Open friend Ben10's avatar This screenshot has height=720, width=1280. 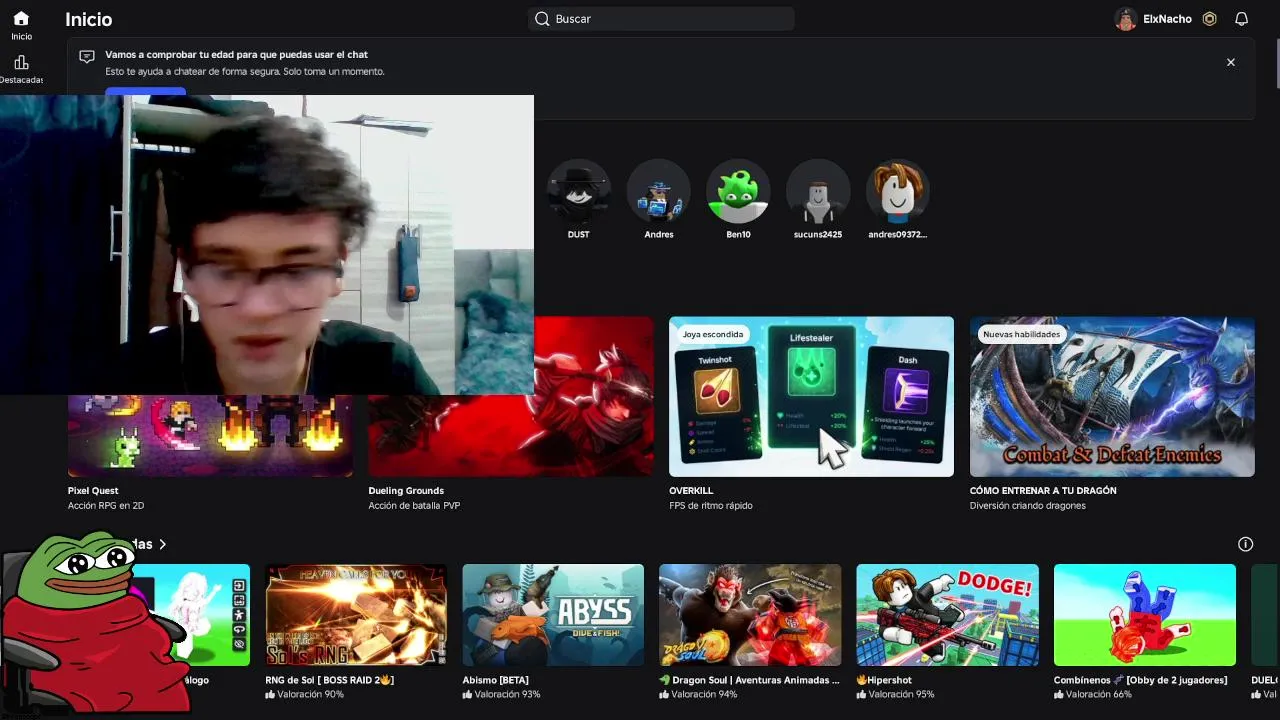[738, 191]
